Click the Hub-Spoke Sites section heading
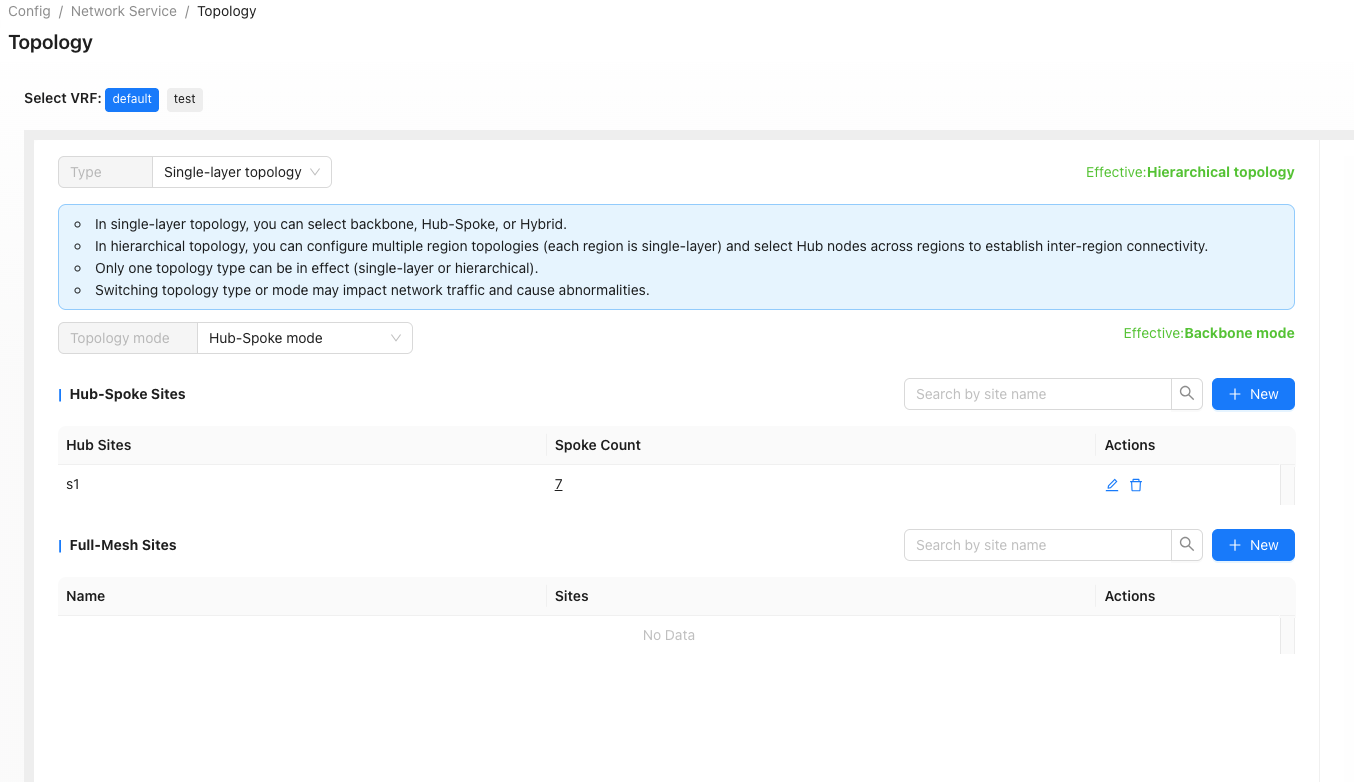1354x782 pixels. 128,394
